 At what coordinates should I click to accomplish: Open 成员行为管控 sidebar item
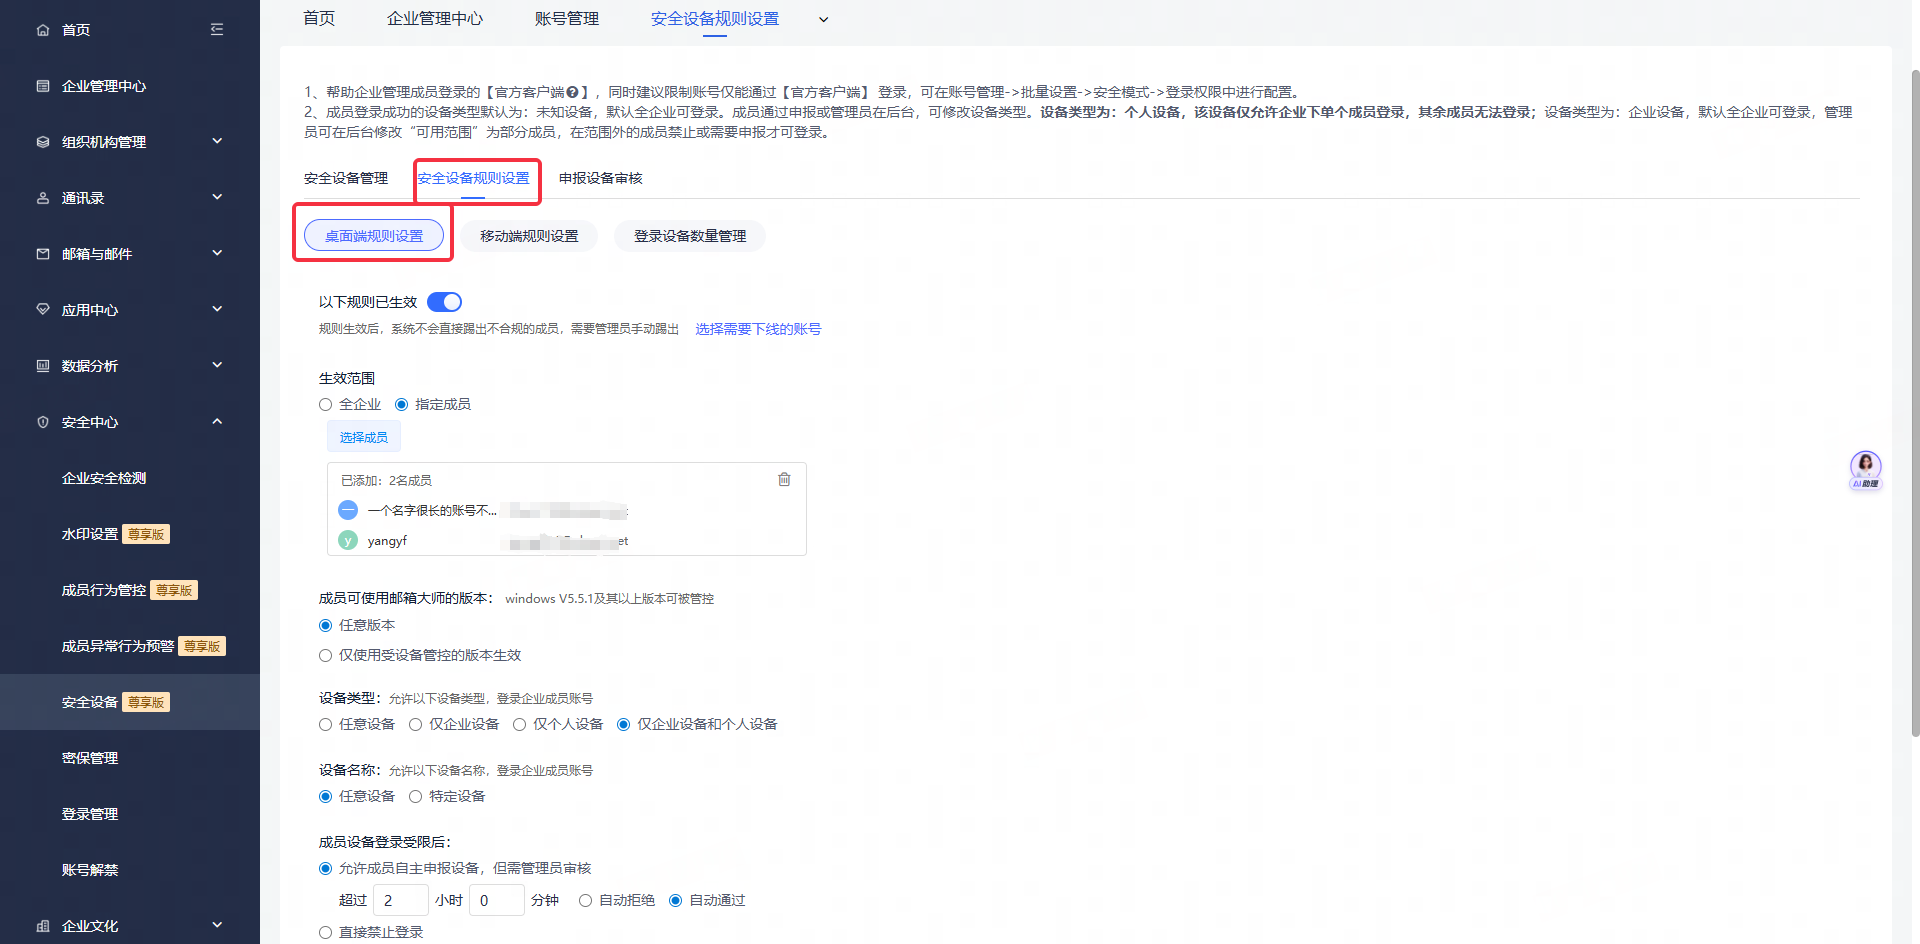[104, 590]
